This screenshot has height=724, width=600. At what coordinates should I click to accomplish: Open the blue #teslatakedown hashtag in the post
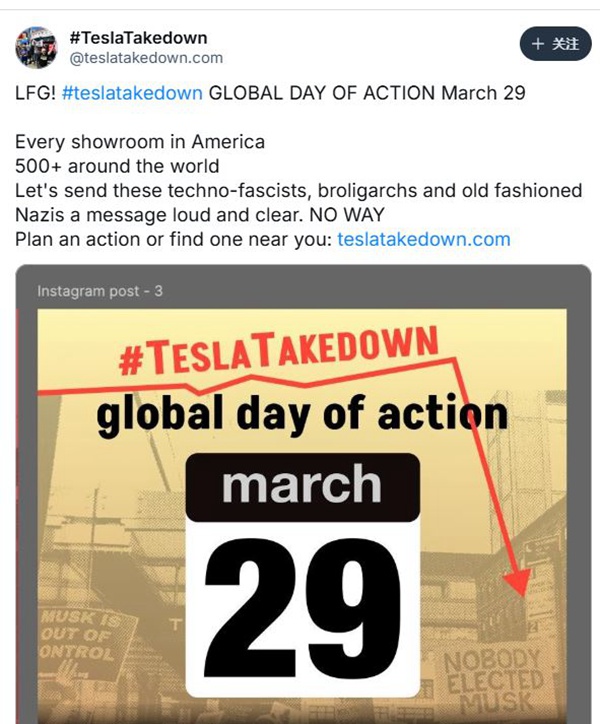tap(132, 93)
